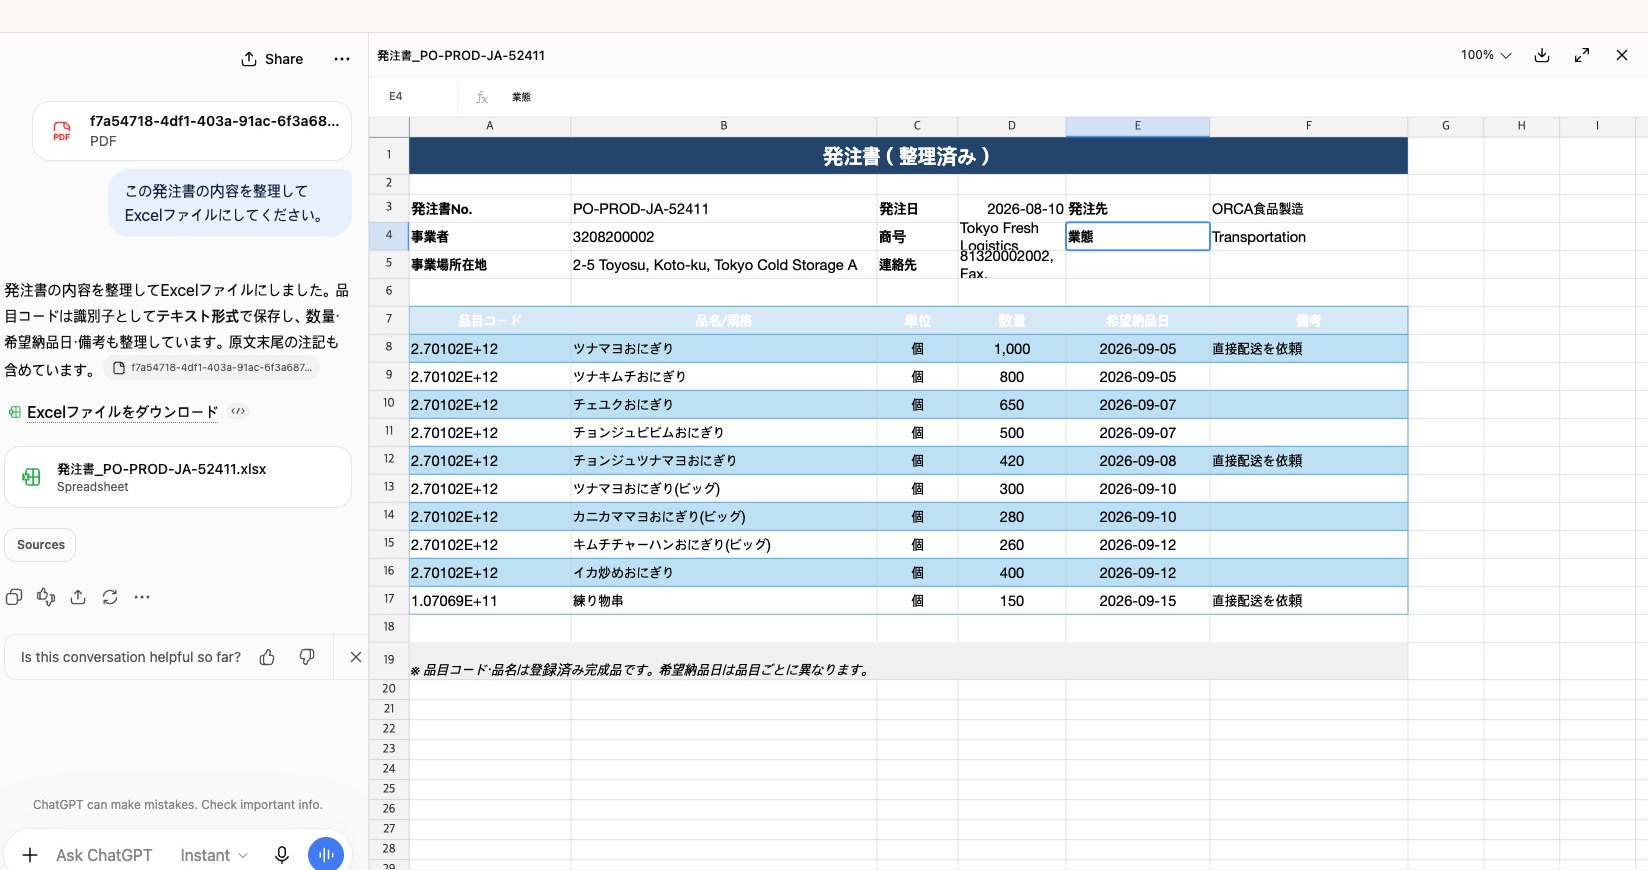Image resolution: width=1648 pixels, height=870 pixels.
Task: Give thumbs up to the conversation survey
Action: coord(267,657)
